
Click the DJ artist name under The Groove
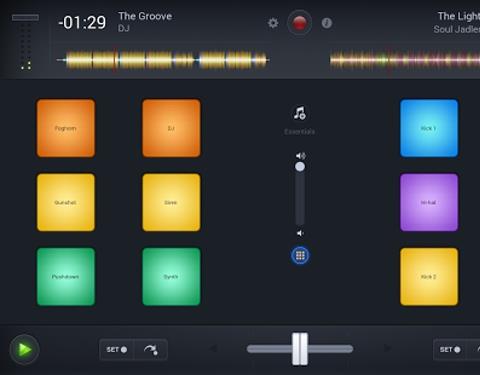pos(124,28)
